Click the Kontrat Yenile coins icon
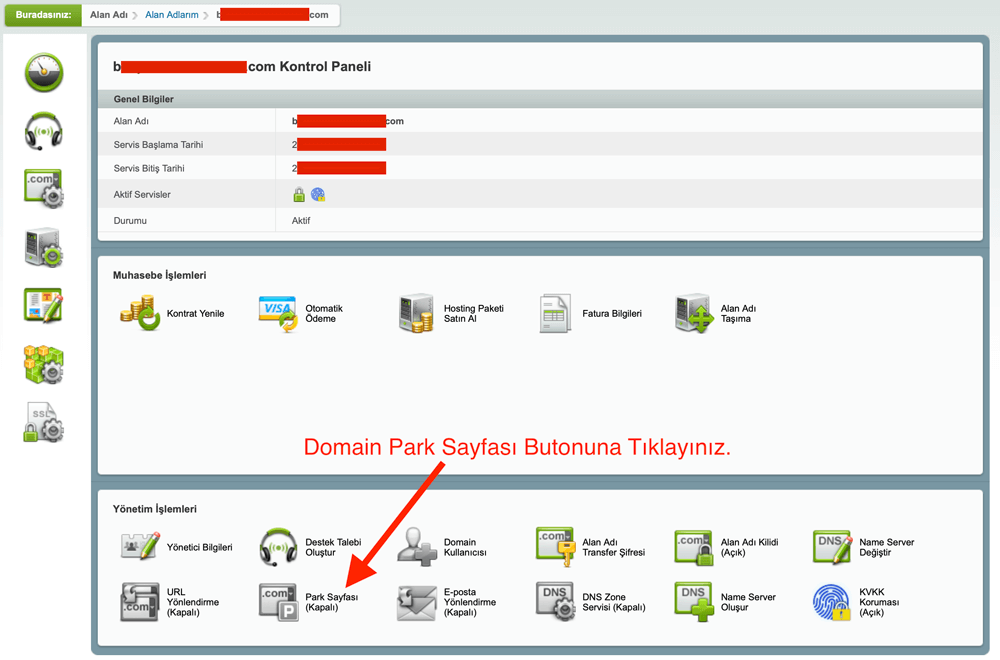Viewport: 1000px width, 660px height. point(140,313)
